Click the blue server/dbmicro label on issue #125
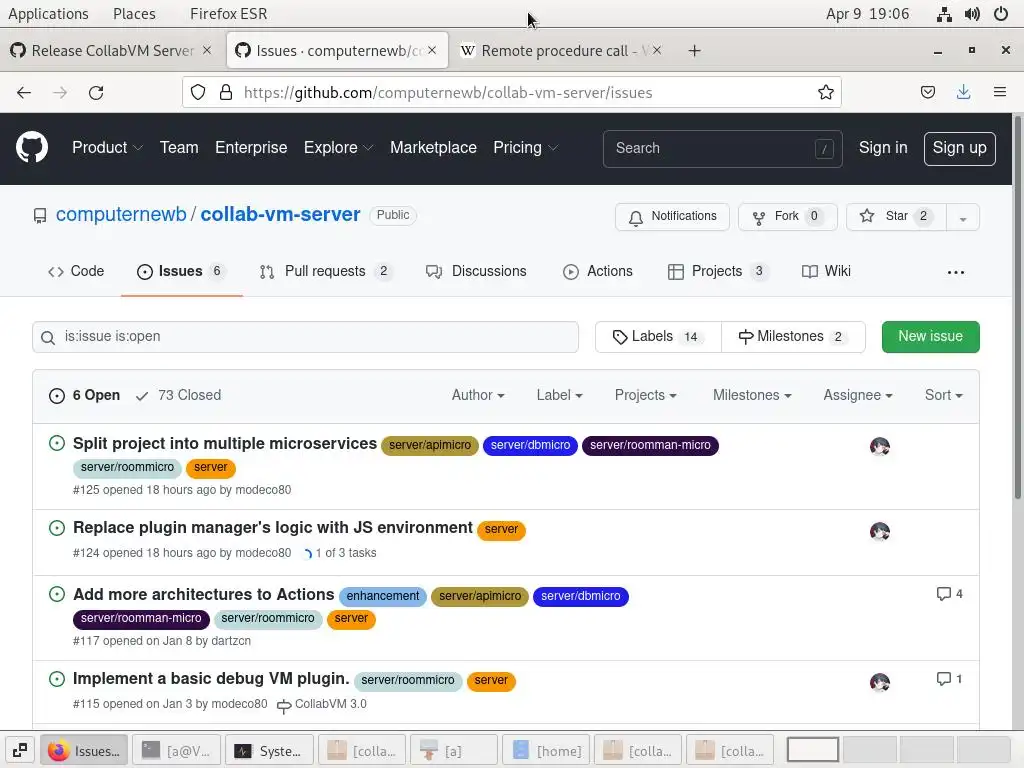Screen dimensions: 1024x768 (x=530, y=445)
